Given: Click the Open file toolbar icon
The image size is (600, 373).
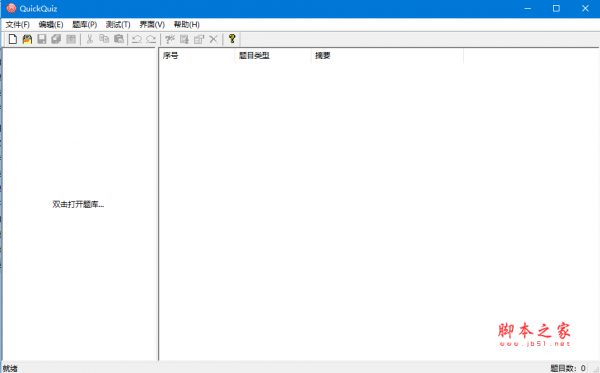Looking at the screenshot, I should point(27,39).
